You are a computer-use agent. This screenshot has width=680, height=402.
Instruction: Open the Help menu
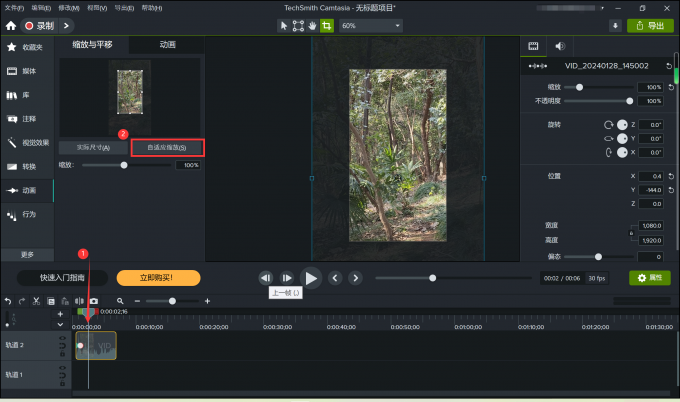point(152,8)
